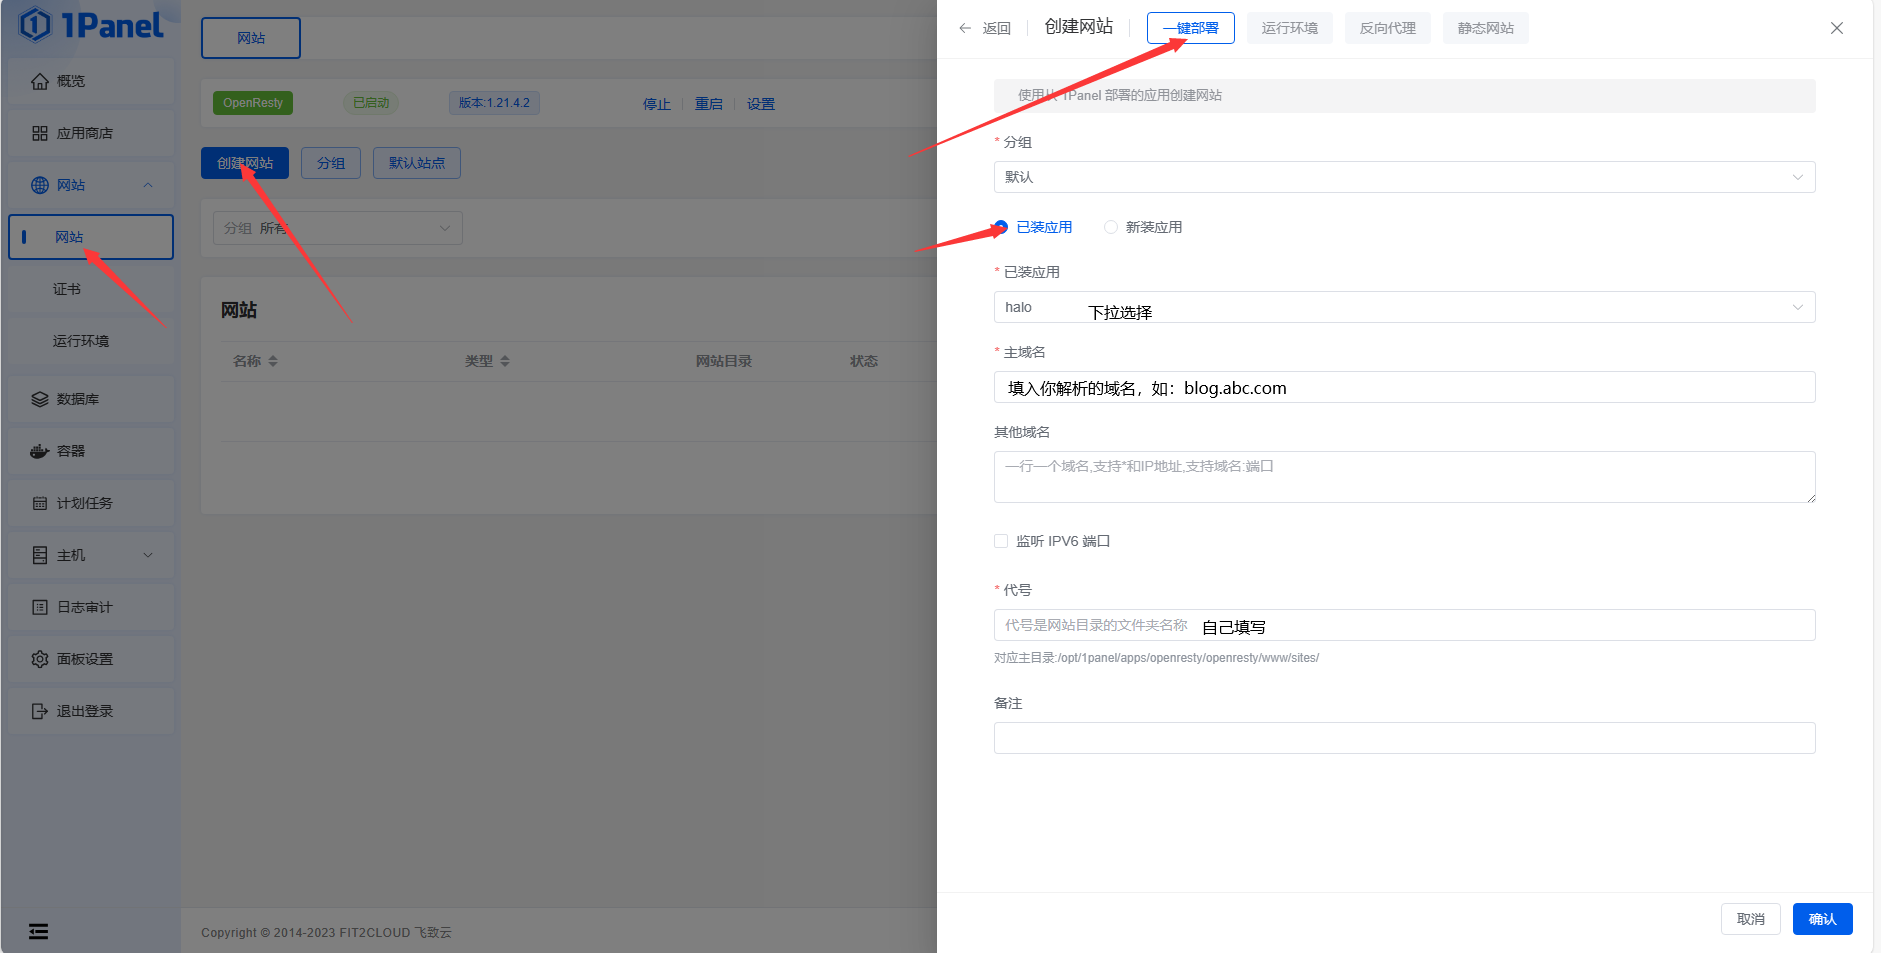This screenshot has width=1881, height=953.
Task: Switch to the 运行环境 tab
Action: click(x=1289, y=28)
